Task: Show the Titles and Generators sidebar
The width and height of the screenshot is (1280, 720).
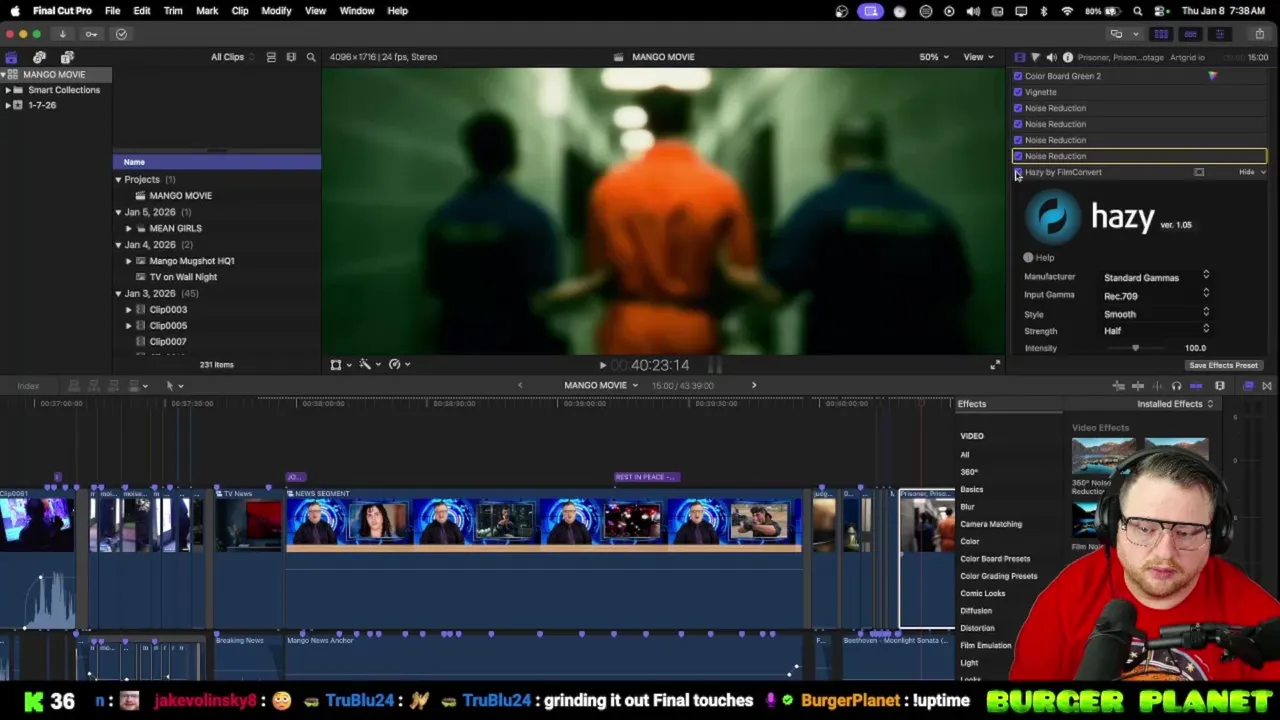Action: pos(67,57)
